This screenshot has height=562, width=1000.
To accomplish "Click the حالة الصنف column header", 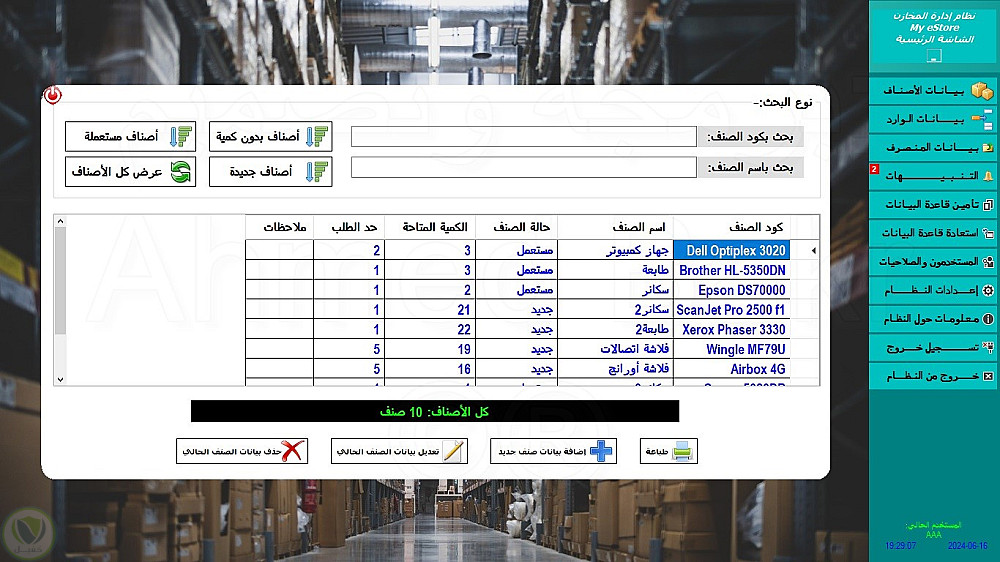I will point(517,227).
